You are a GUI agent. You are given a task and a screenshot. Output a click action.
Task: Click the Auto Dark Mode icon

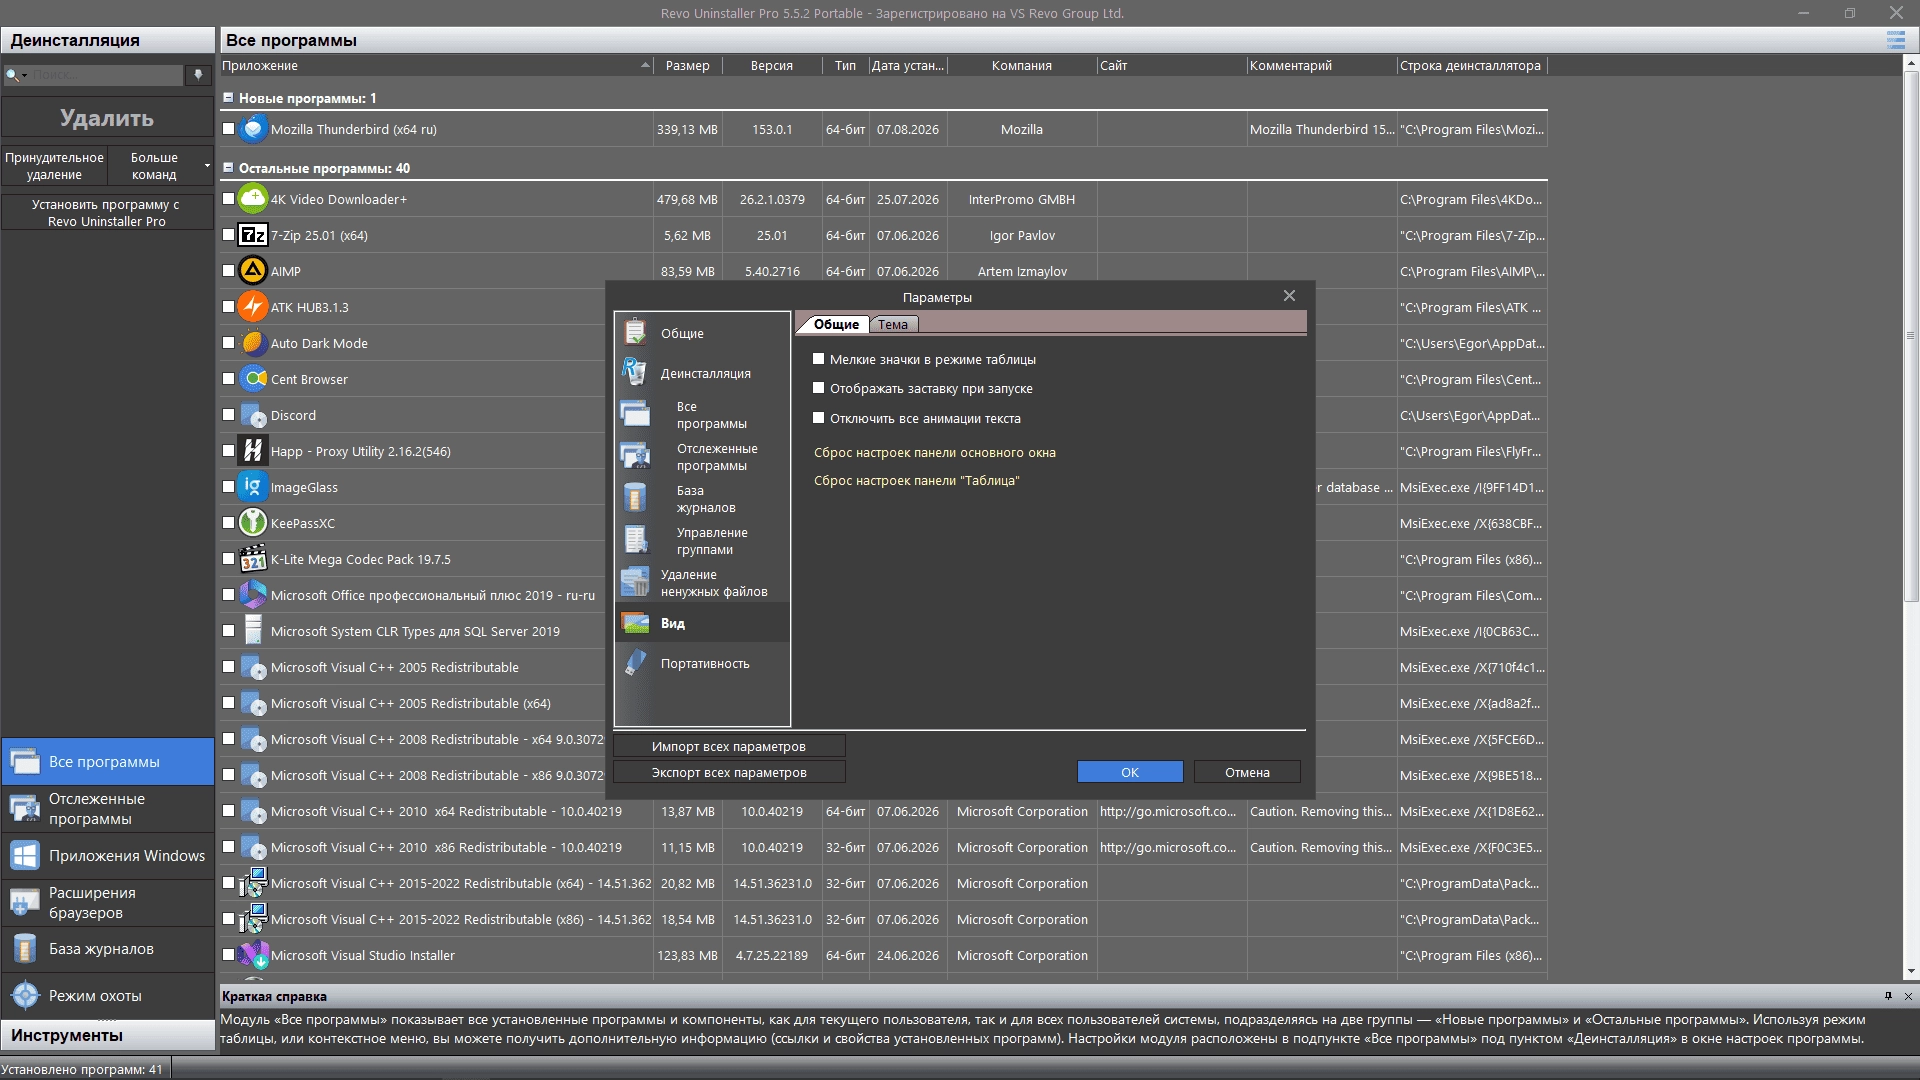tap(253, 343)
